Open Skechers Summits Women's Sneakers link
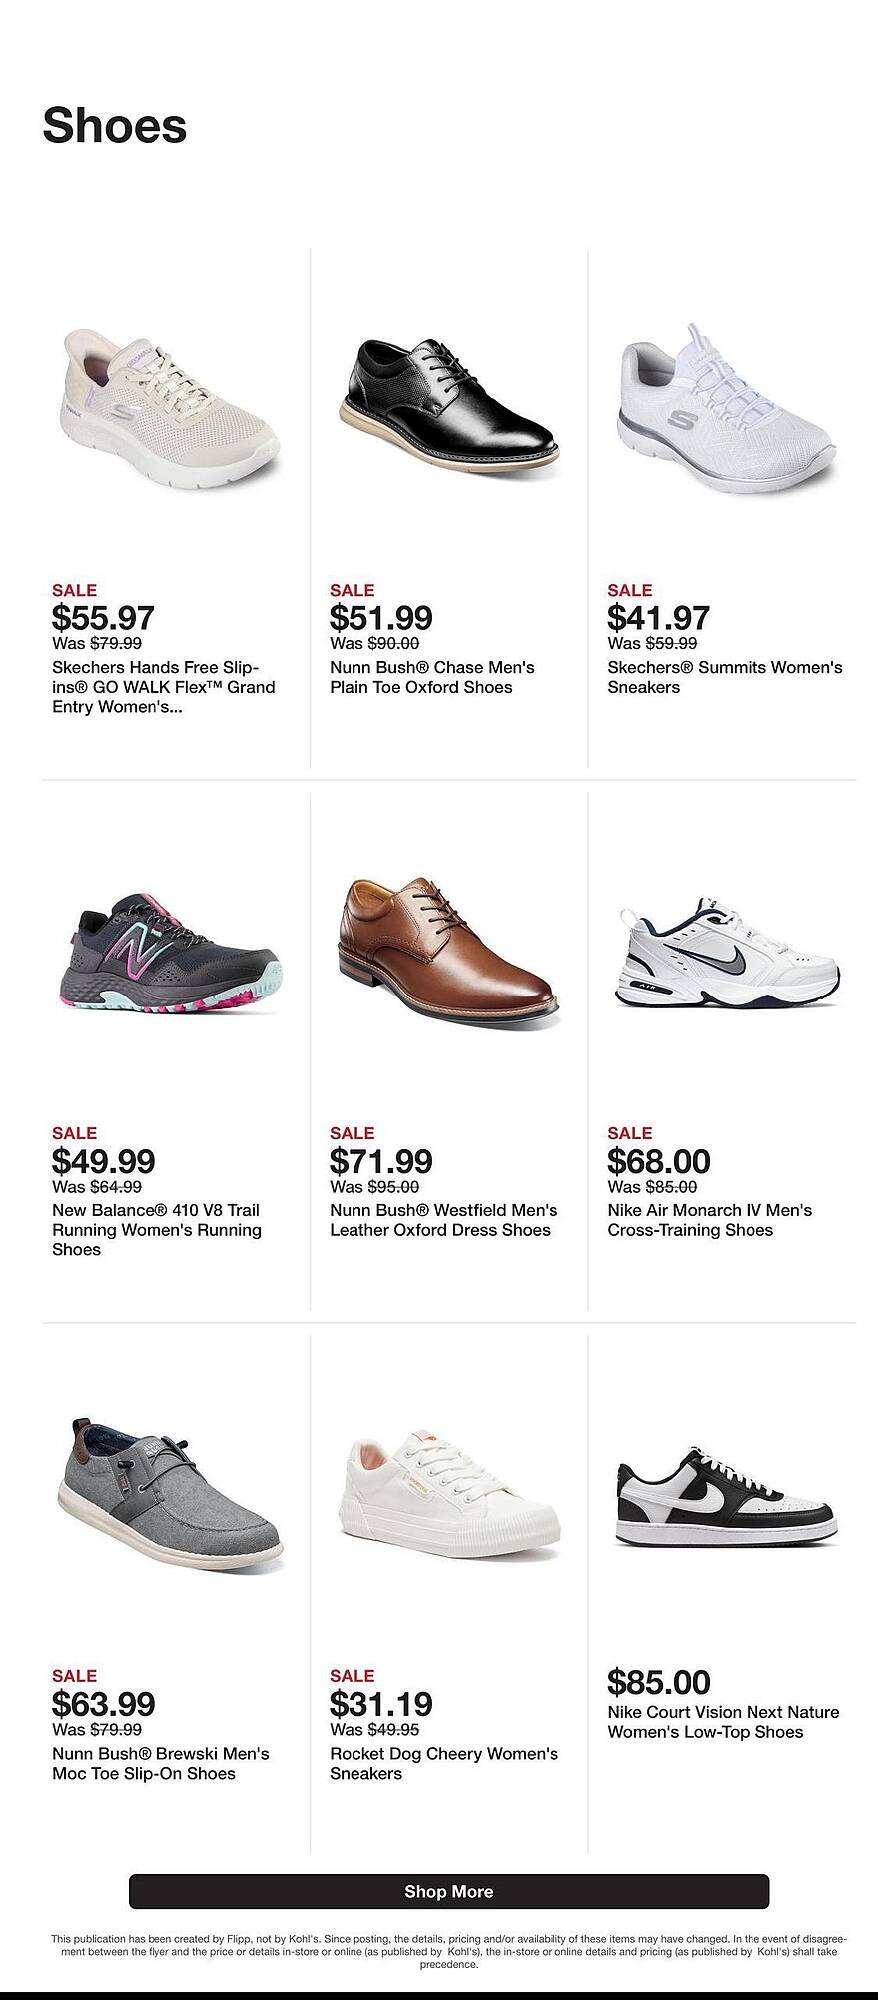Image resolution: width=878 pixels, height=2000 pixels. tap(724, 677)
